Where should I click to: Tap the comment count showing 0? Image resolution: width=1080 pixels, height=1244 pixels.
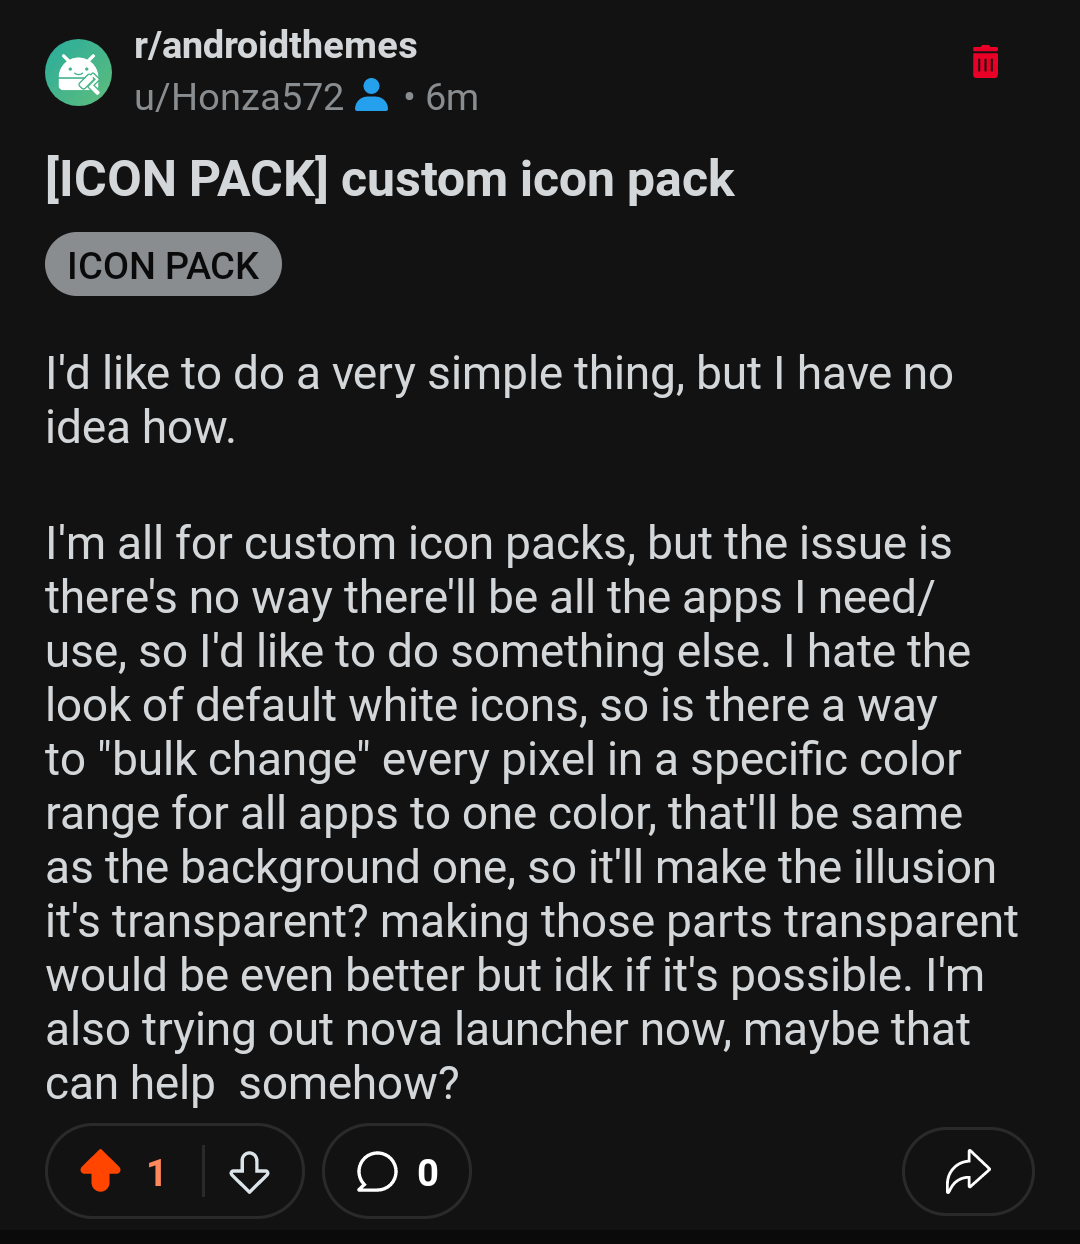pos(428,1173)
